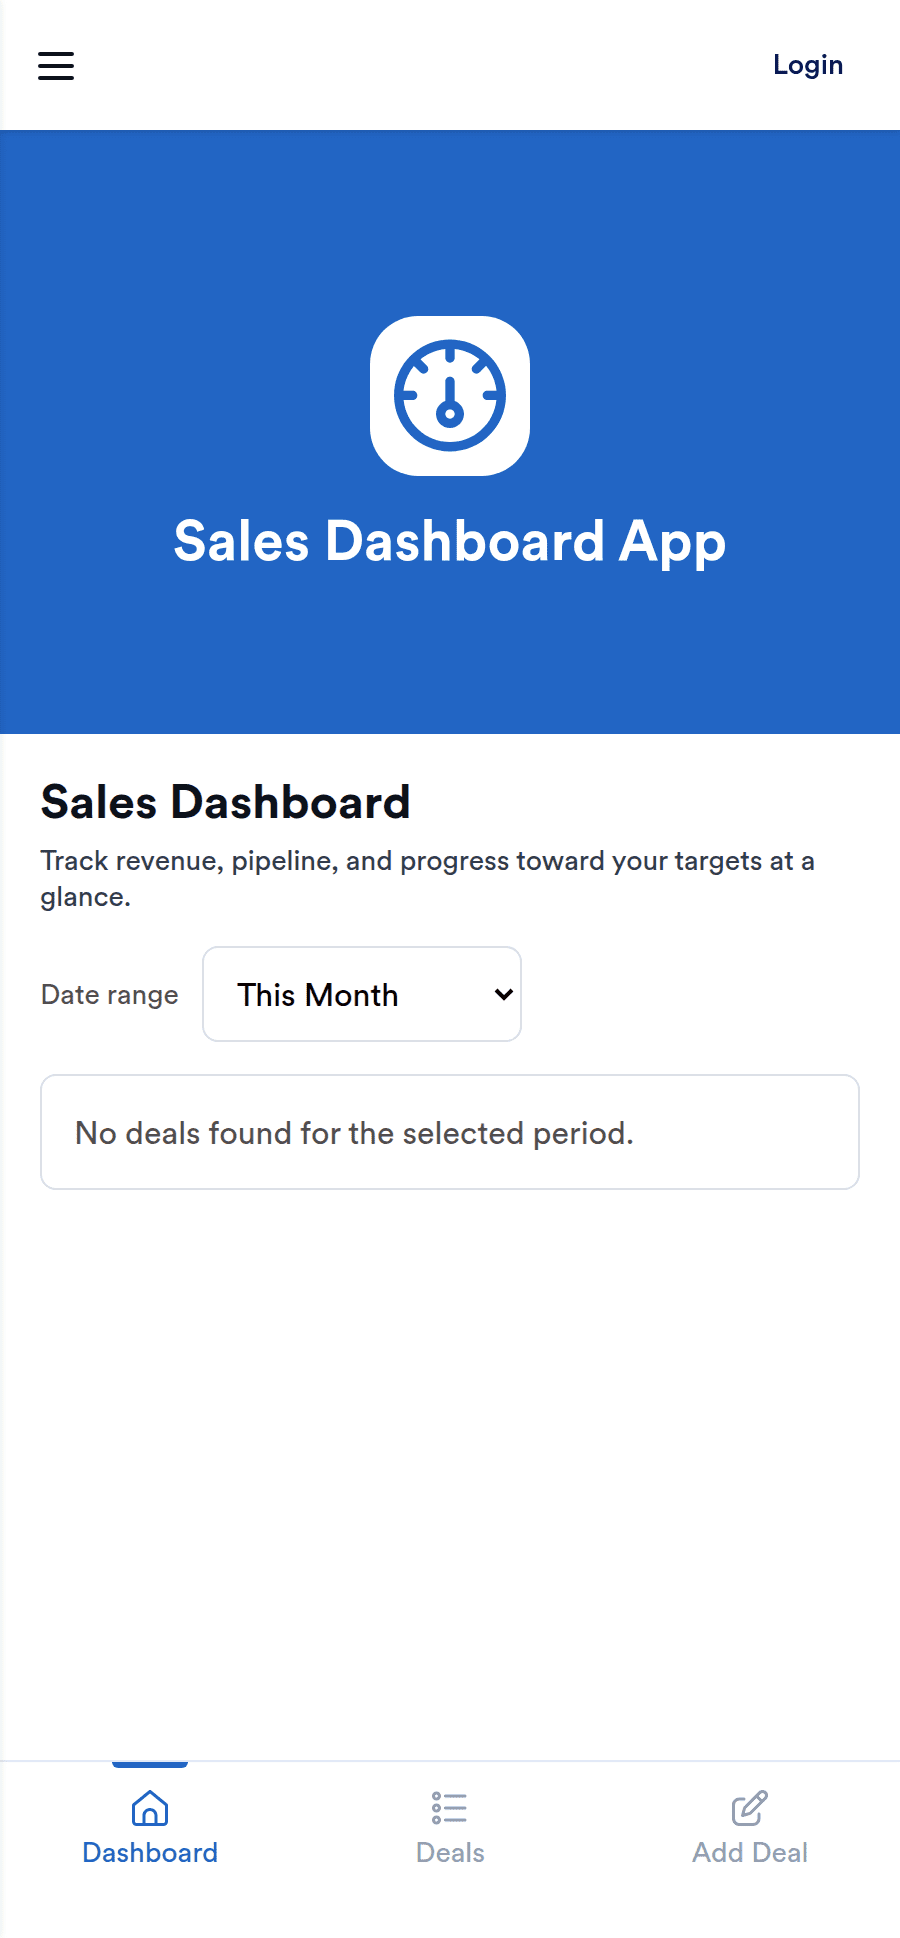The width and height of the screenshot is (900, 1938).
Task: Click the chevron arrow on date dropdown
Action: [503, 994]
